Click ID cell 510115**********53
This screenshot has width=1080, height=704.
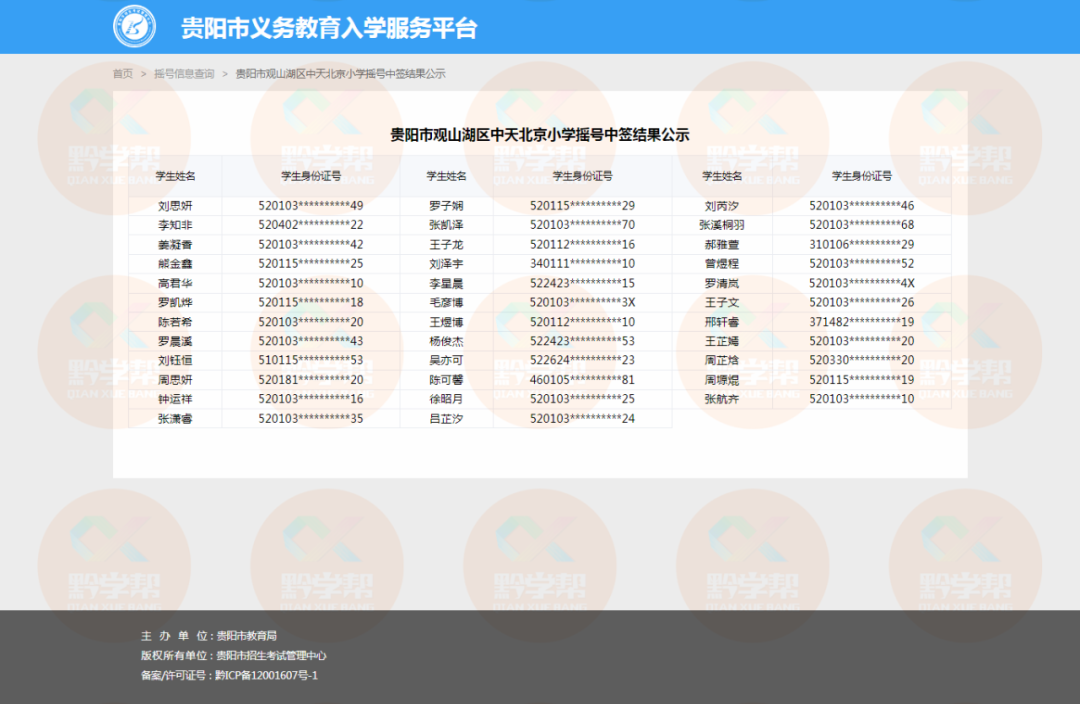pos(311,360)
